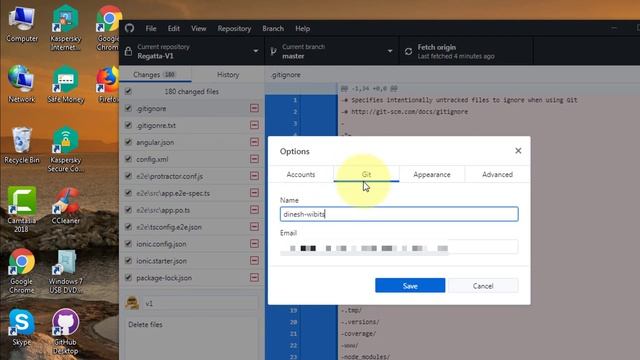640x360 pixels.
Task: Open the Skype desktop icon
Action: [22, 327]
